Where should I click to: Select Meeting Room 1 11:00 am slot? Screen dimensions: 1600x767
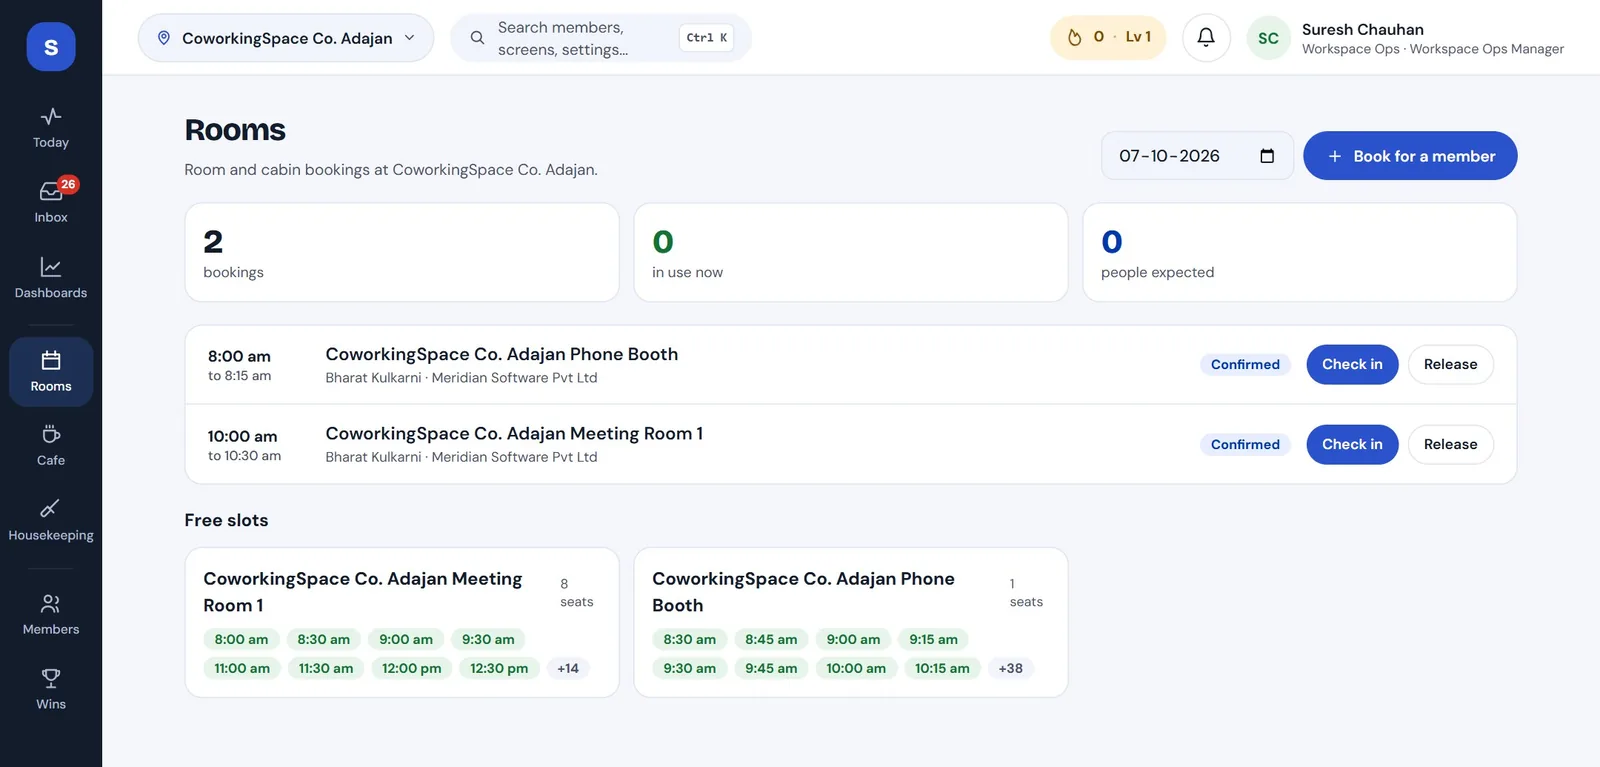(242, 669)
